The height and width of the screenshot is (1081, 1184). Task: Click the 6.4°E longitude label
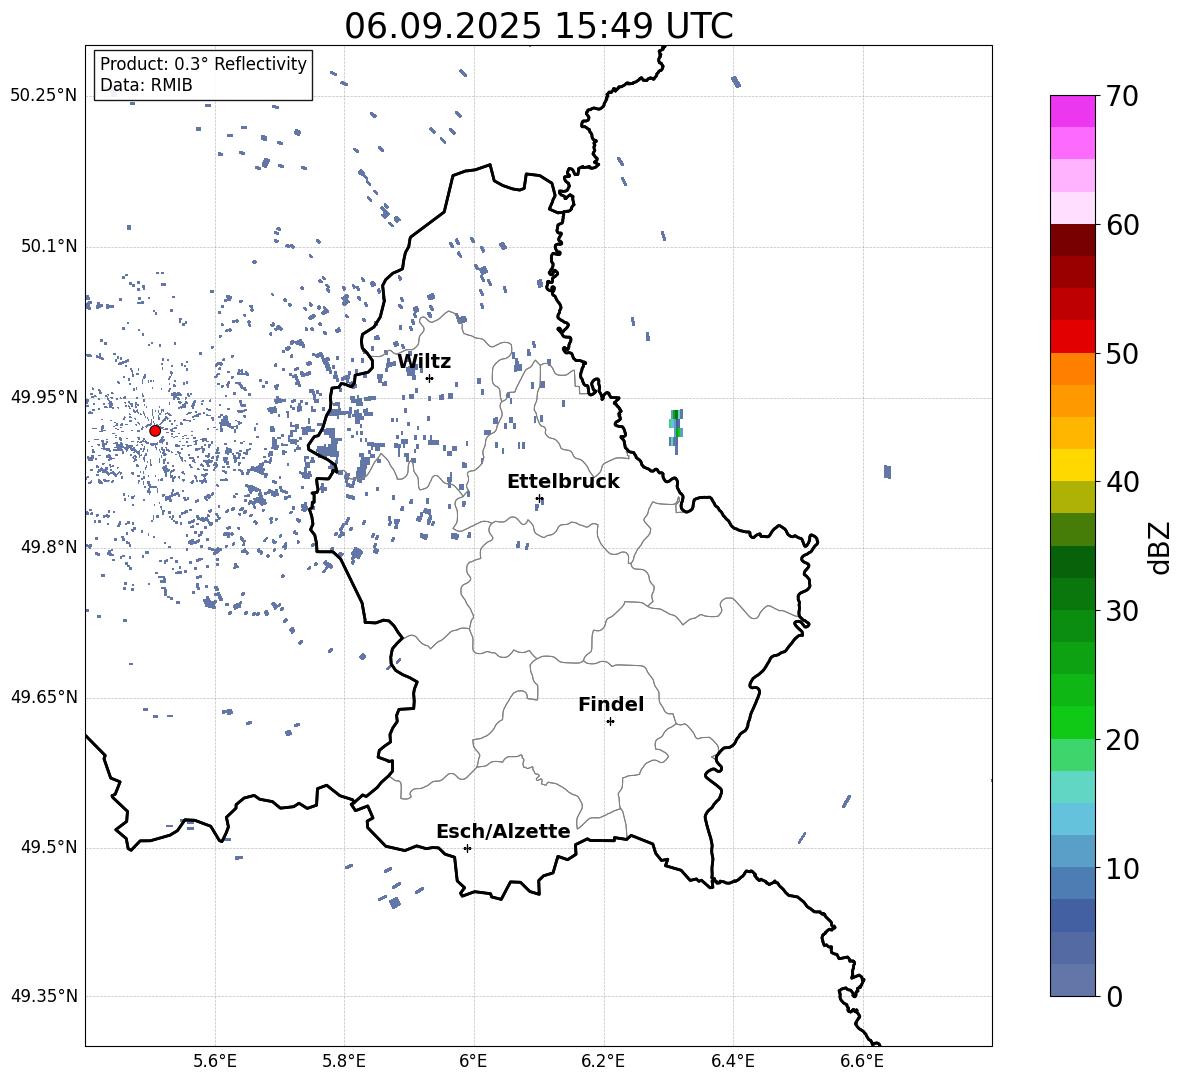(732, 1061)
